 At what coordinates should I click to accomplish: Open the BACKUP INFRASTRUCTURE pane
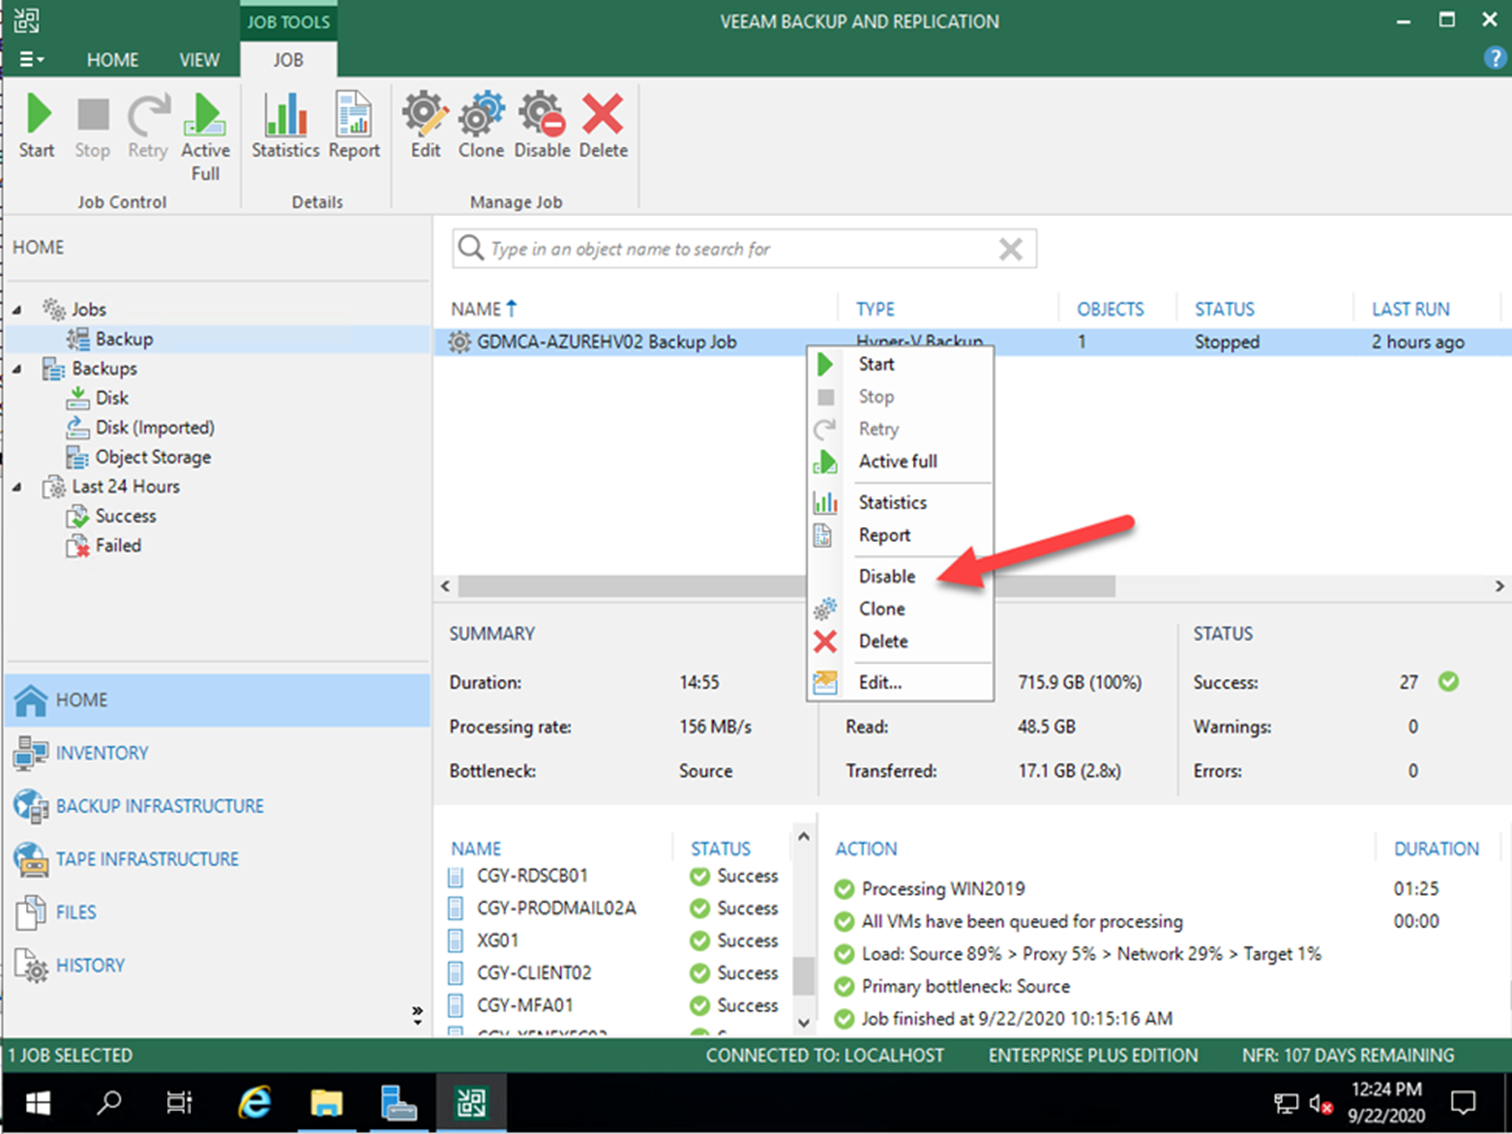pyautogui.click(x=217, y=806)
